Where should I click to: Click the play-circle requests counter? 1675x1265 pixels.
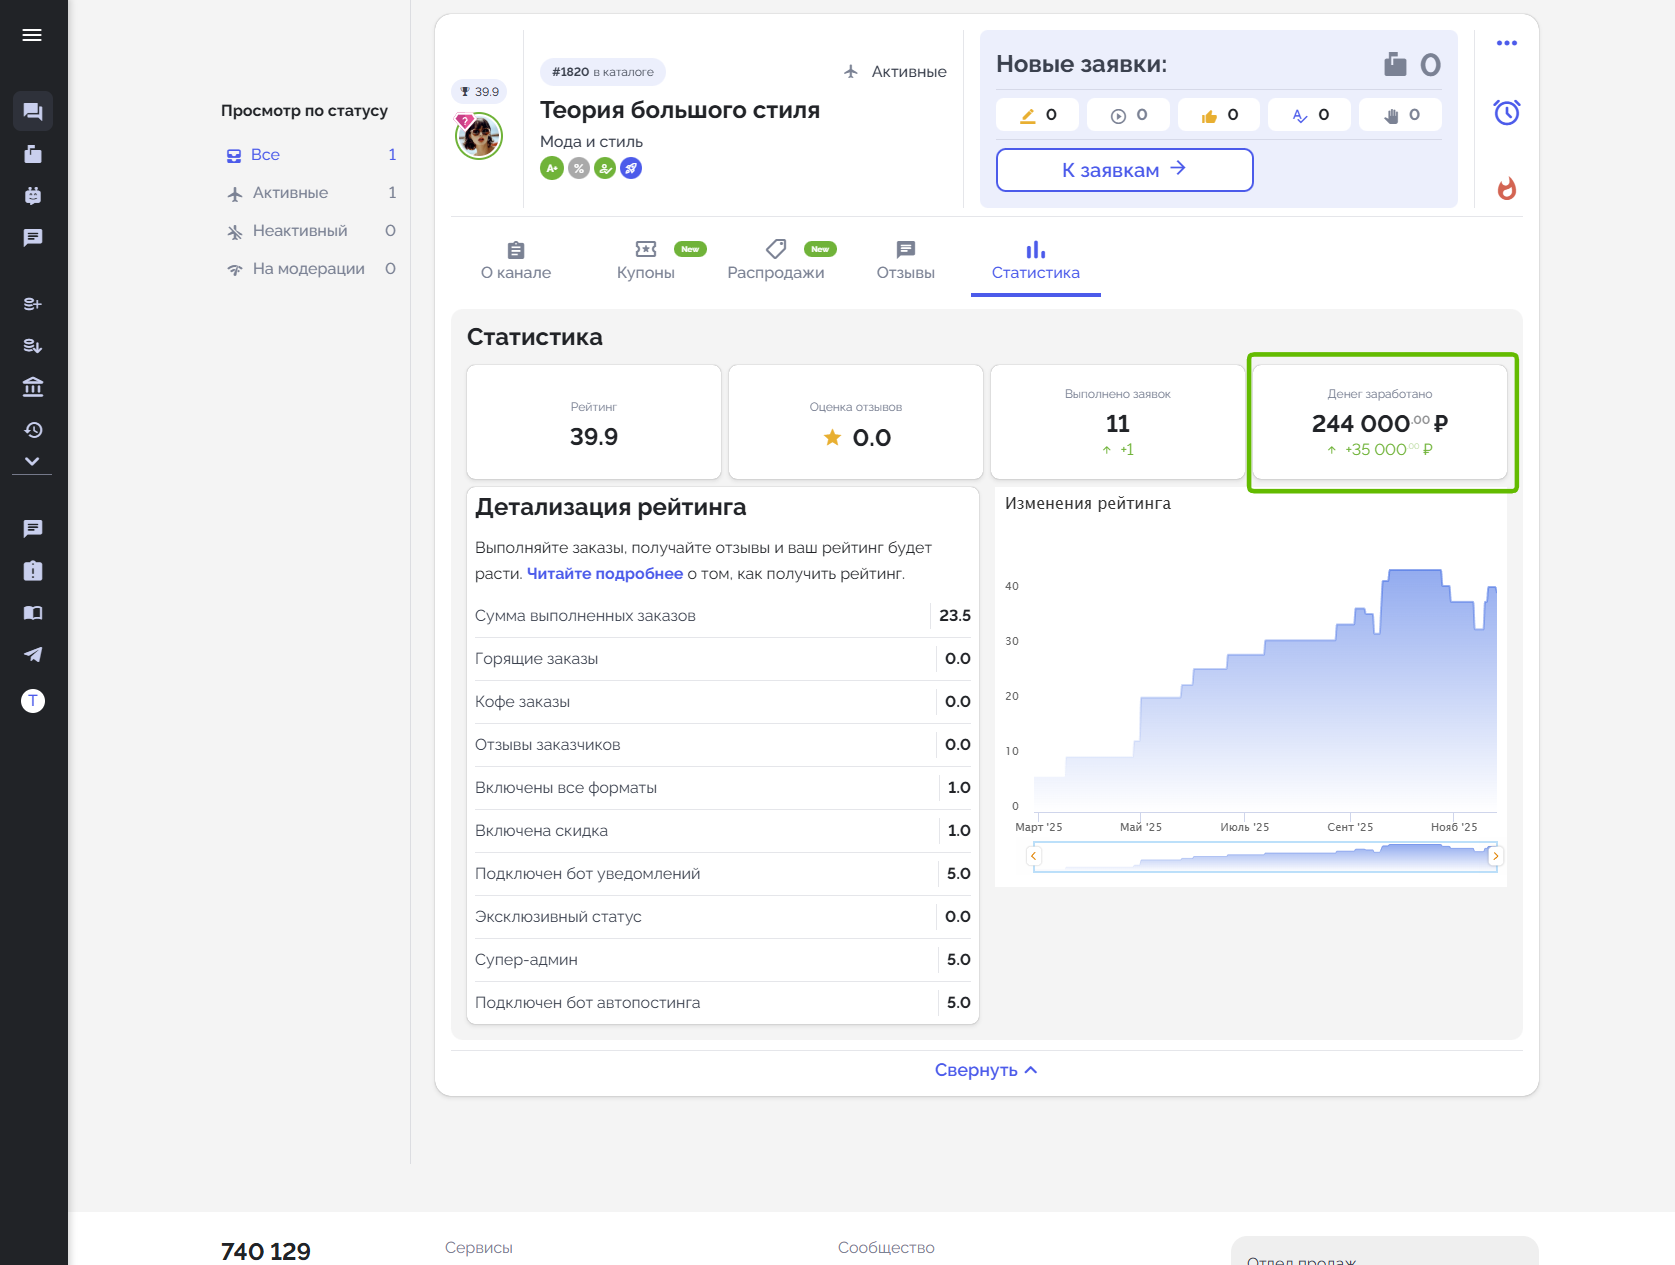[x=1128, y=115]
